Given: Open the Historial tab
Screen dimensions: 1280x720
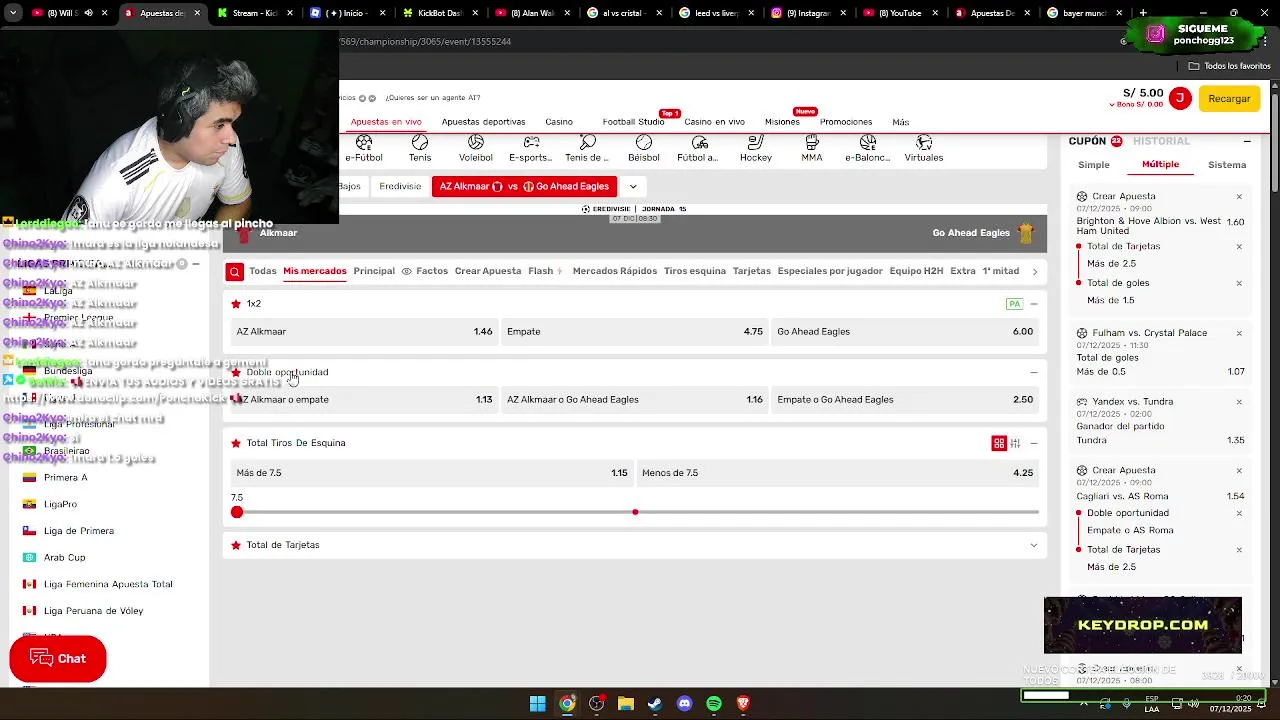Looking at the screenshot, I should (x=1161, y=141).
